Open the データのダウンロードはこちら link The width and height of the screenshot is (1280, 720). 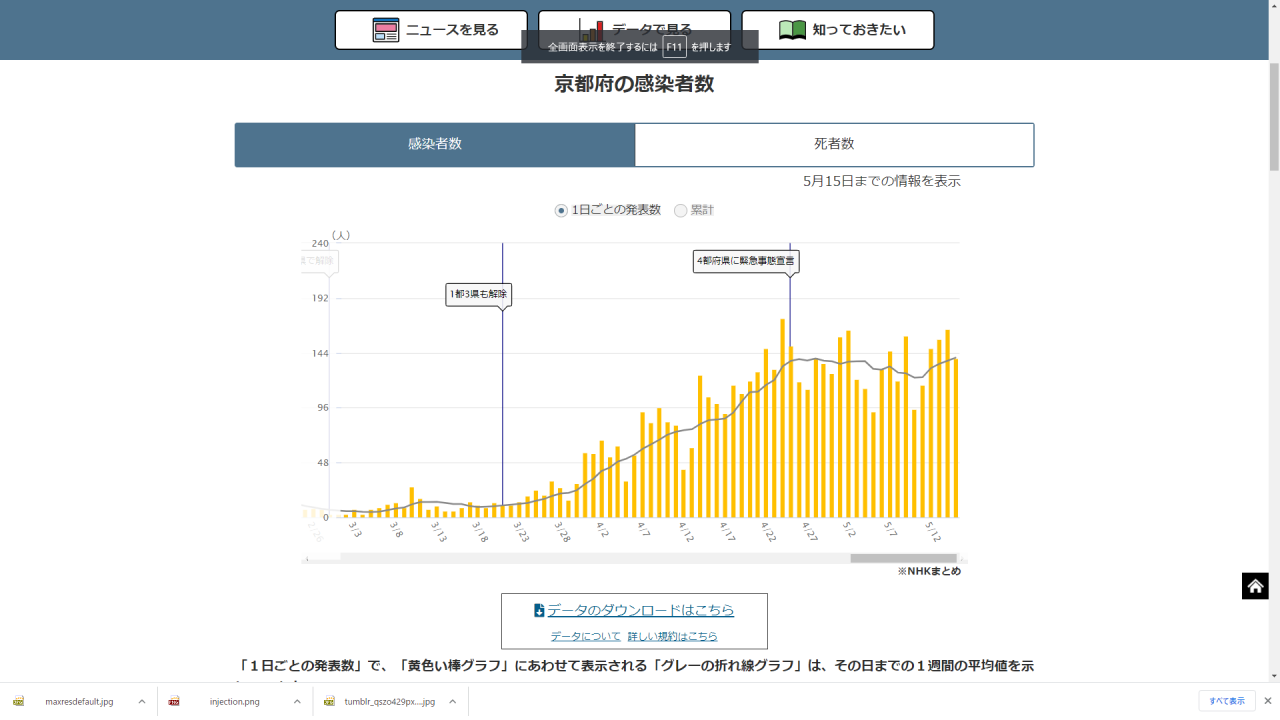(640, 610)
